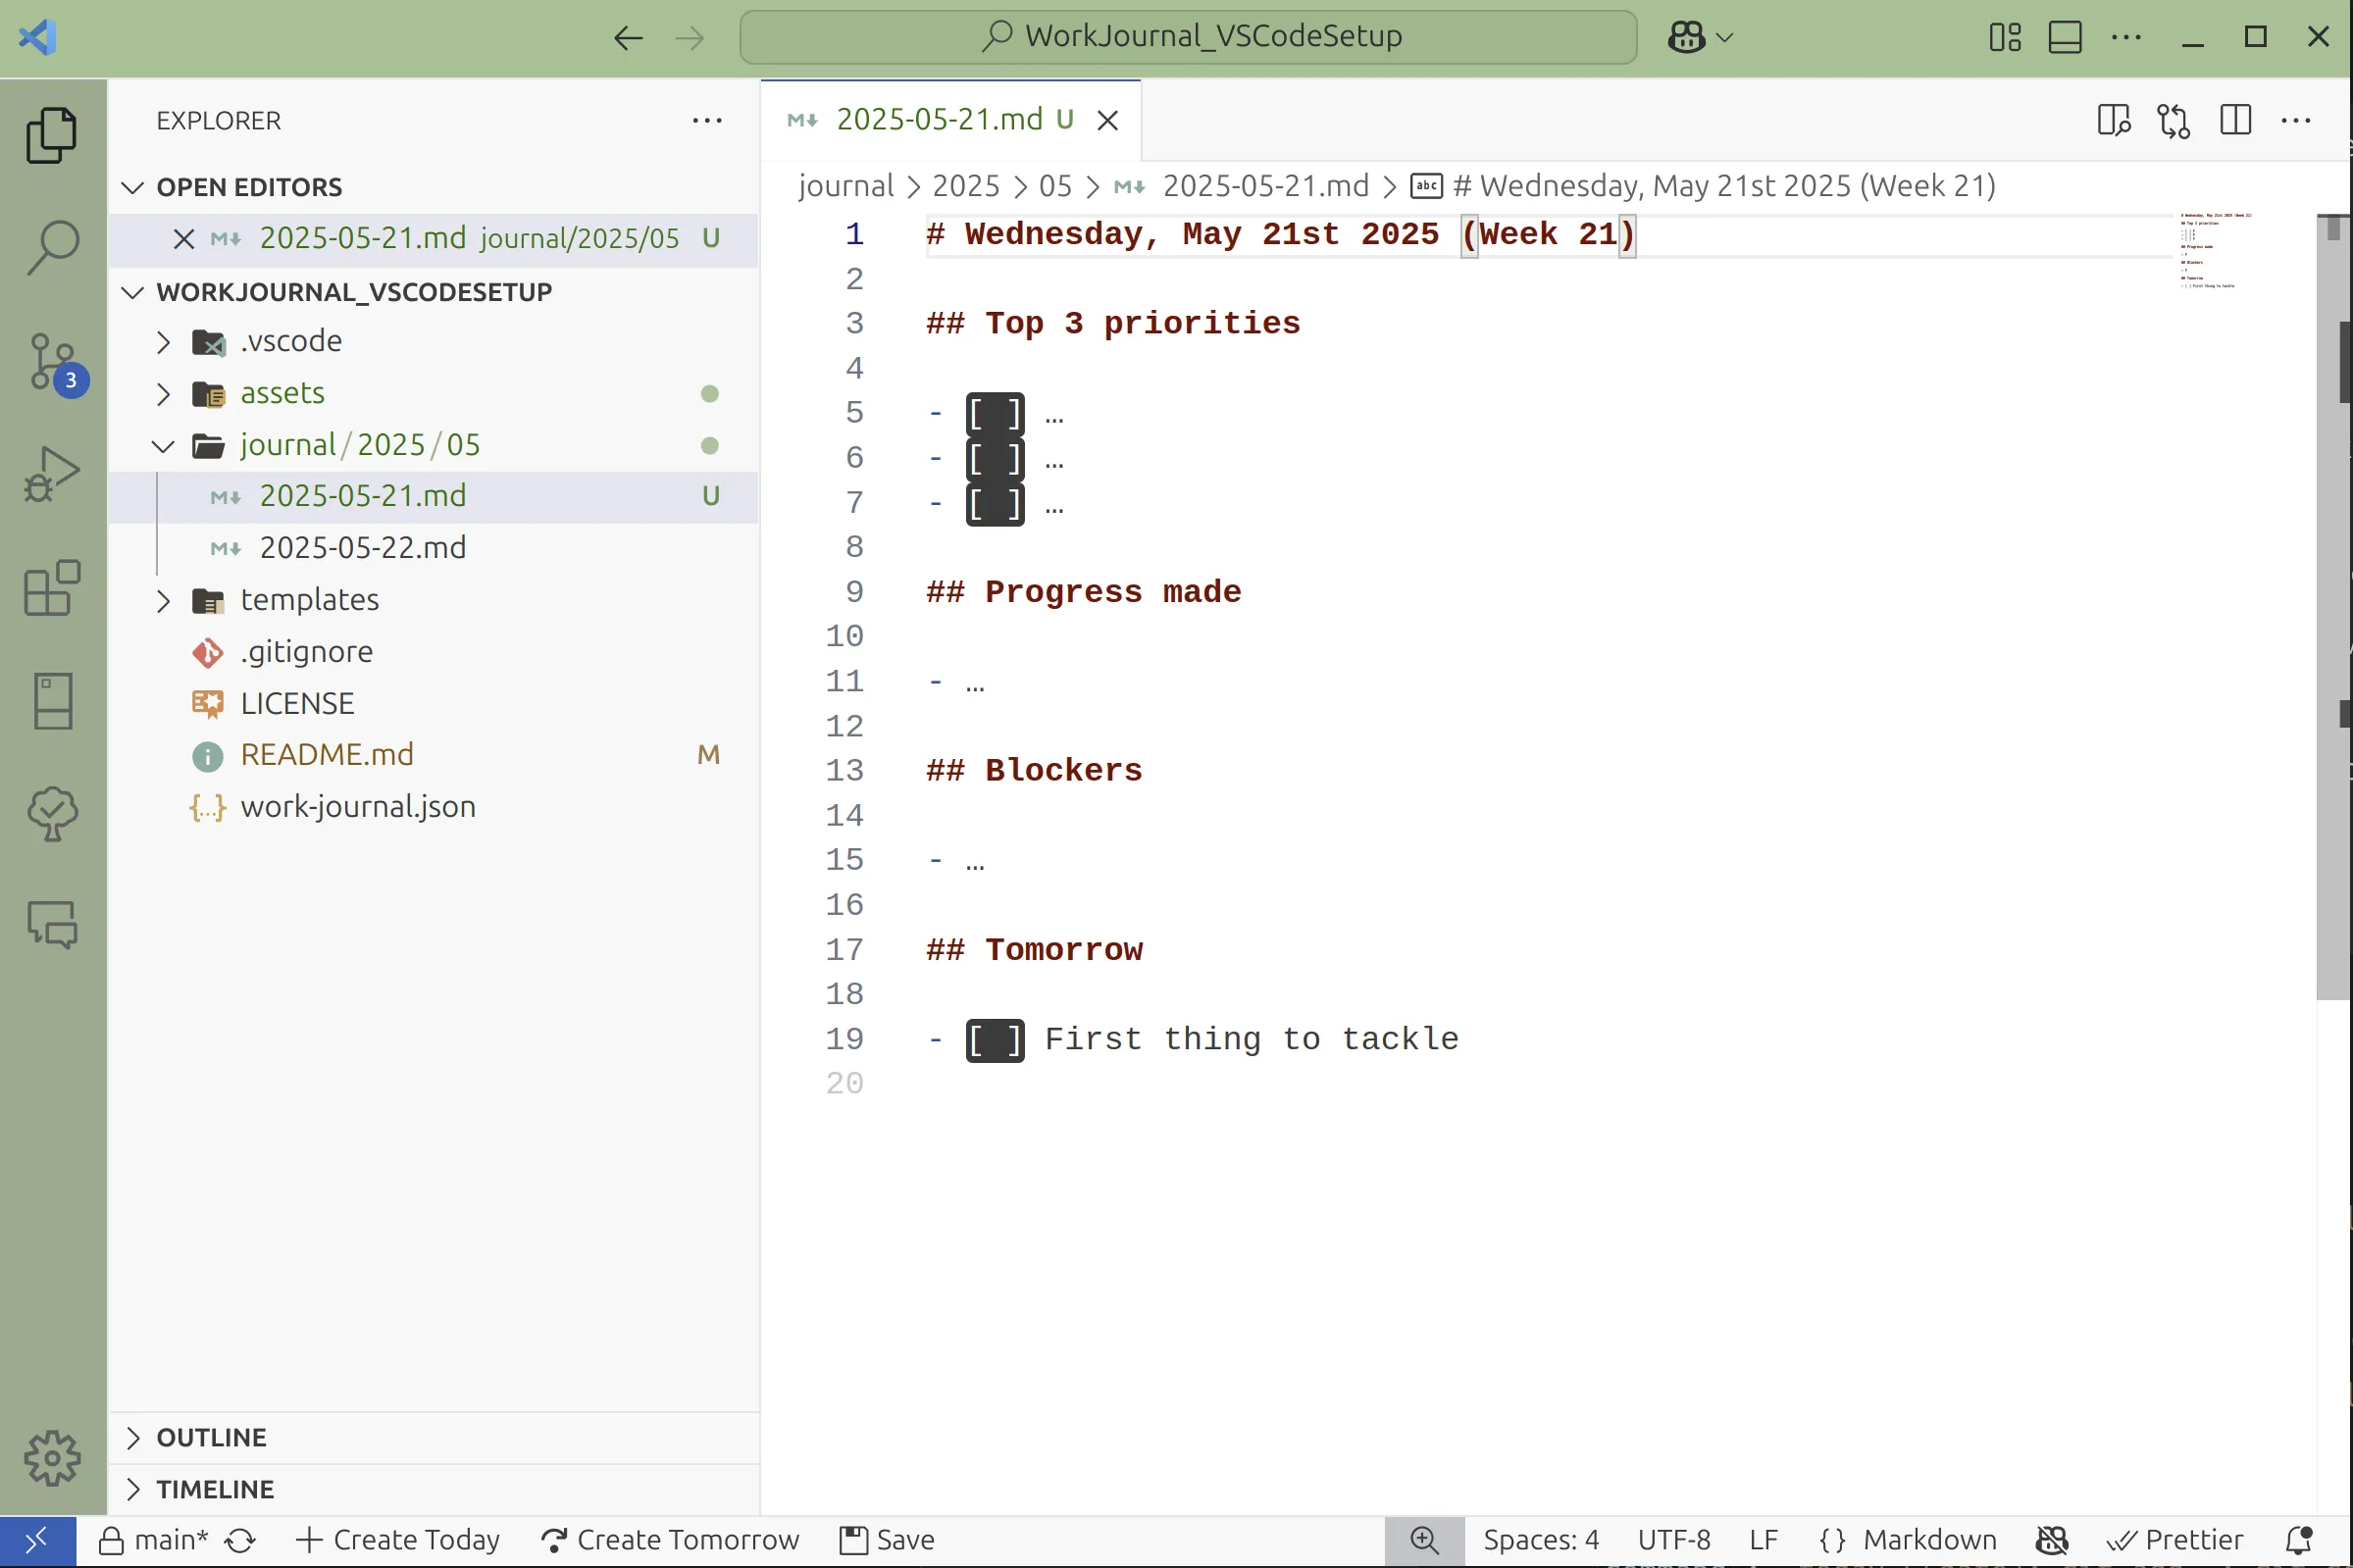This screenshot has height=1568, width=2353.
Task: Change encoding via UTF-8
Action: [1673, 1541]
